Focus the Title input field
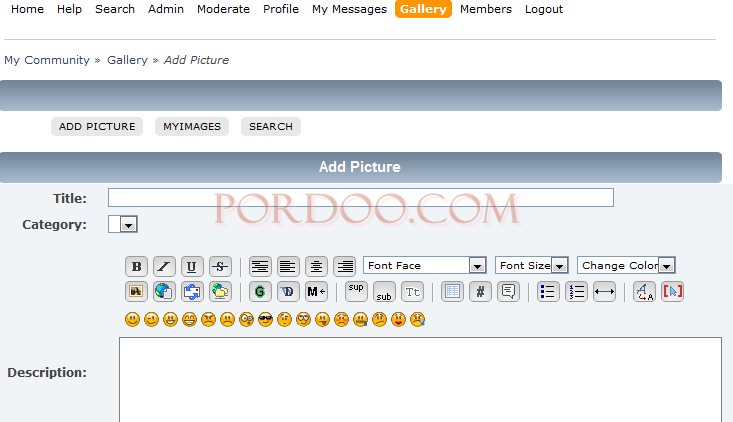 361,198
